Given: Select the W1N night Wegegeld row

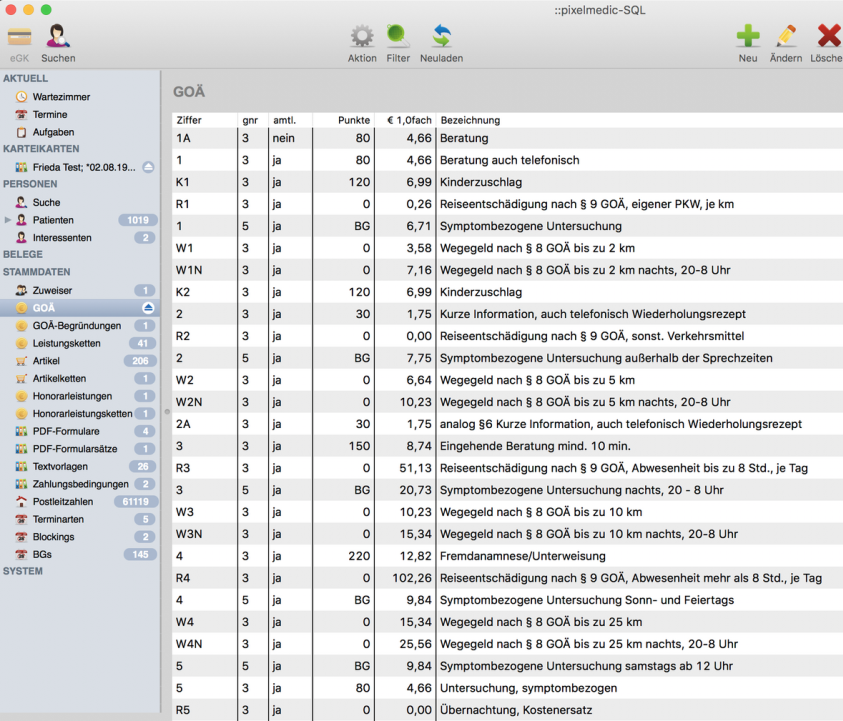Looking at the screenshot, I should (x=507, y=270).
